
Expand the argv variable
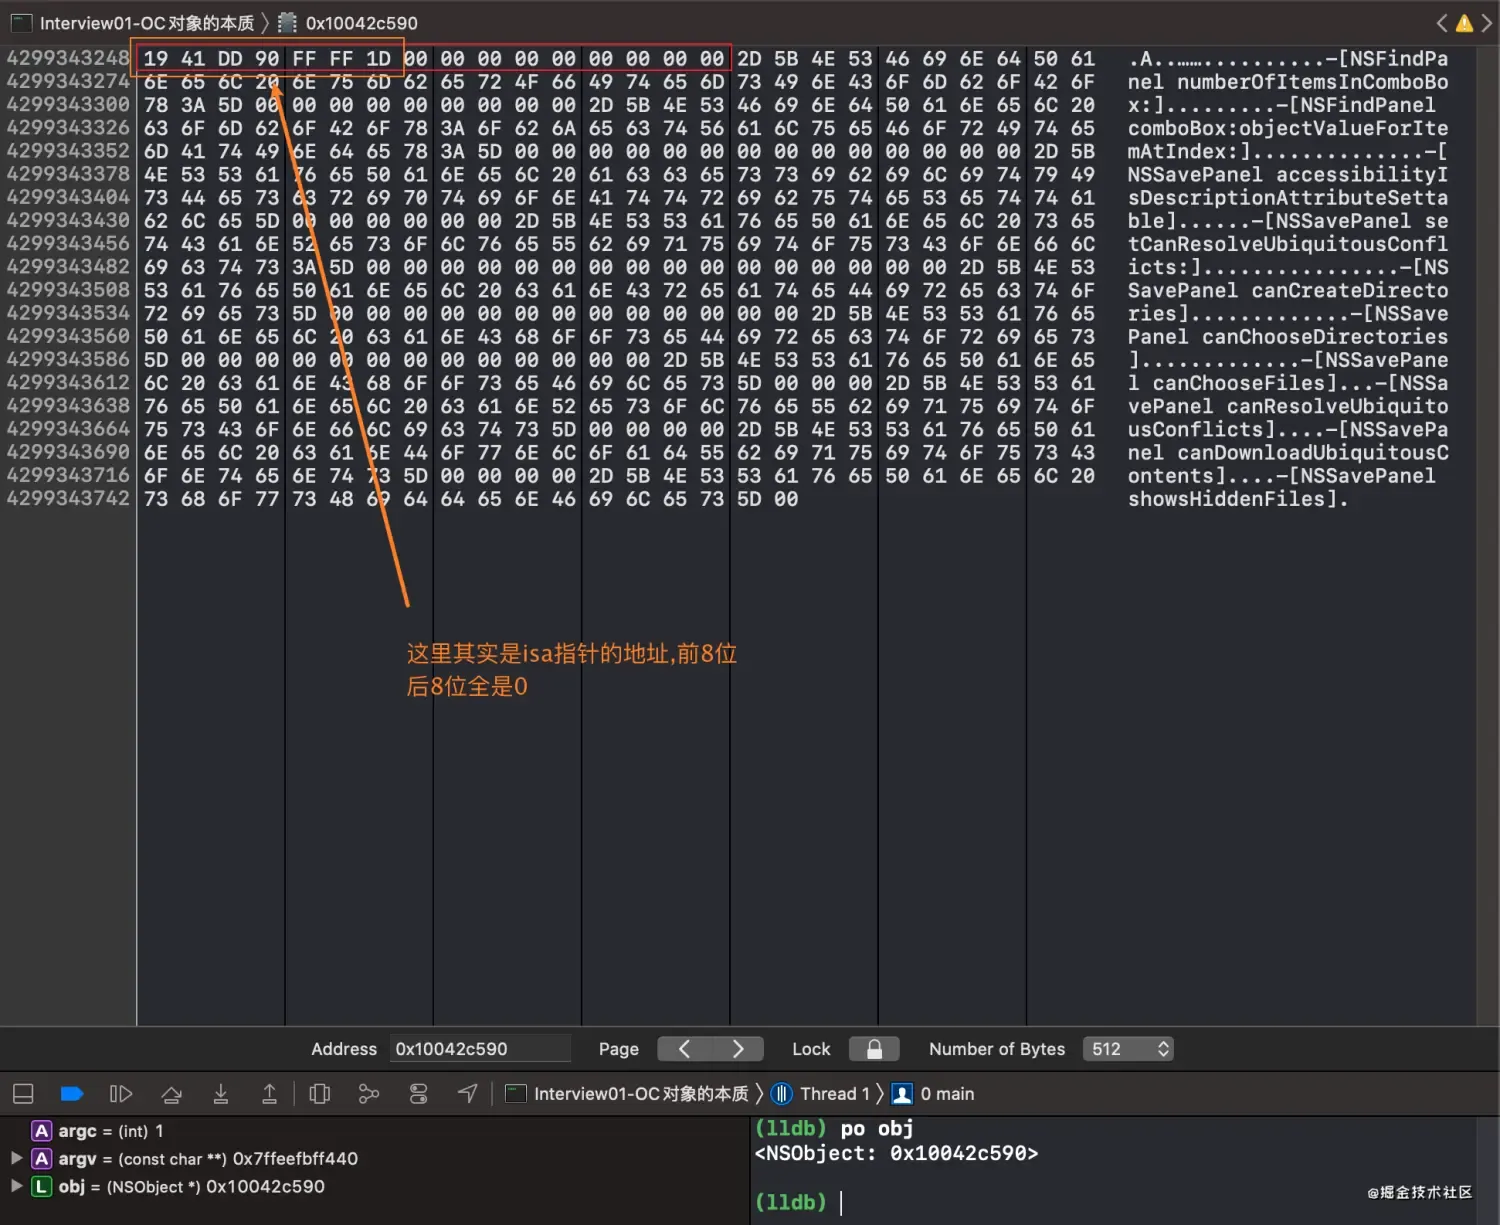click(x=16, y=1158)
